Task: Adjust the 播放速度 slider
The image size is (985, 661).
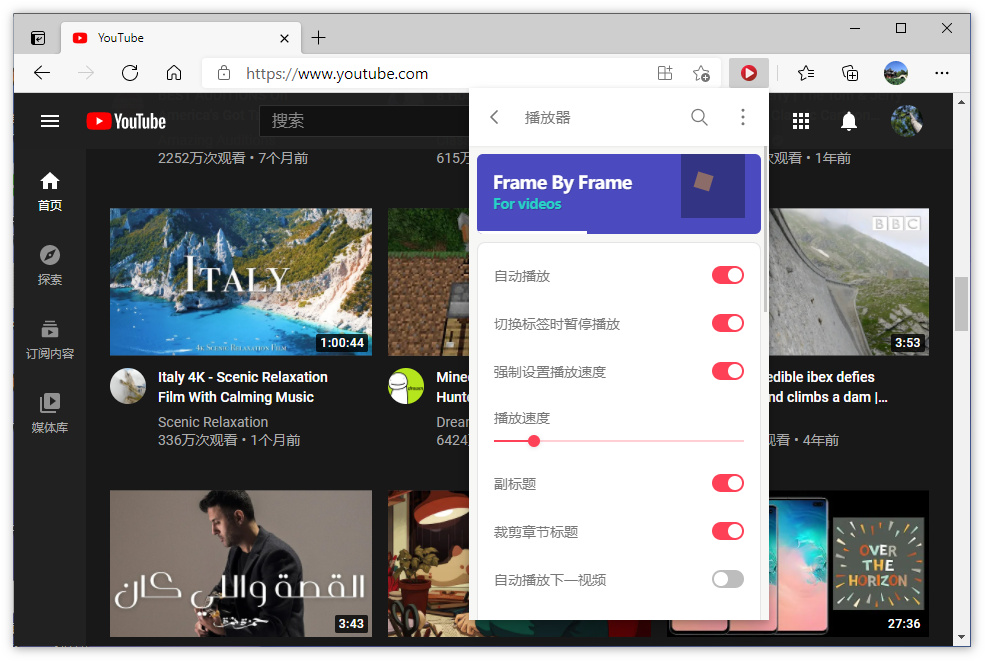Action: (x=533, y=440)
